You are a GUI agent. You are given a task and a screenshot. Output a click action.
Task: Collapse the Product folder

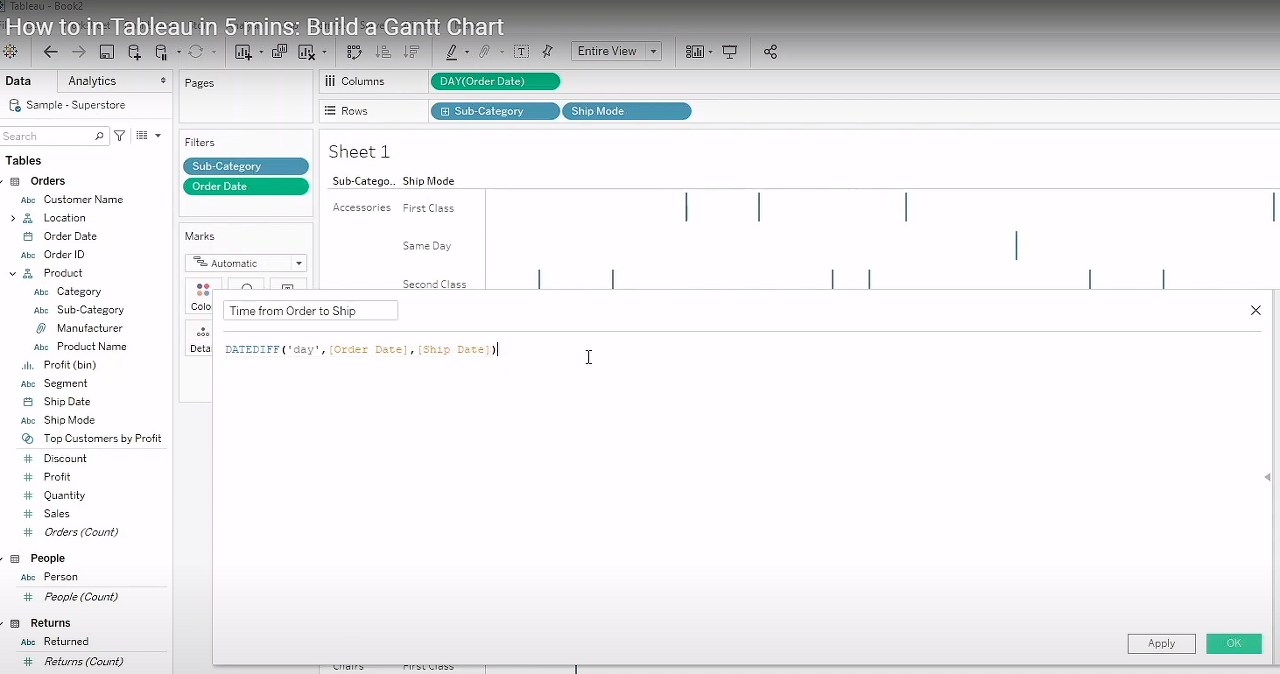pyautogui.click(x=13, y=273)
